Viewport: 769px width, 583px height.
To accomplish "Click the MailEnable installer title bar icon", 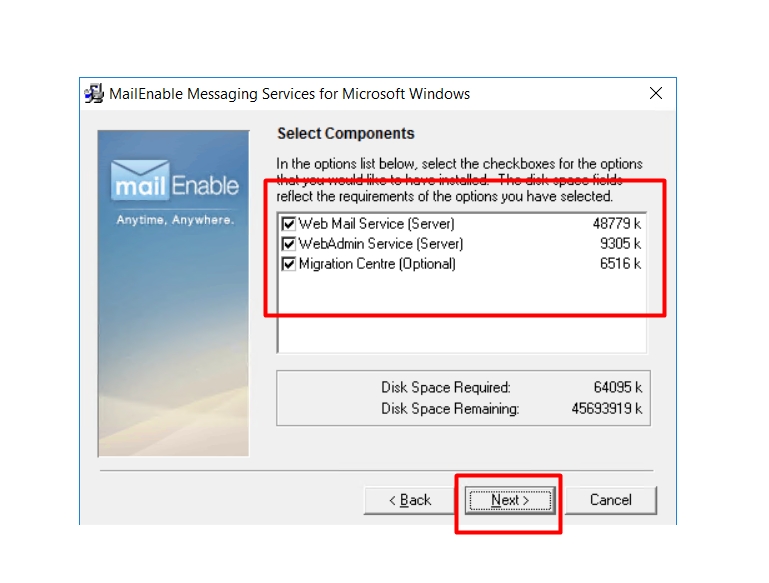I will [94, 94].
